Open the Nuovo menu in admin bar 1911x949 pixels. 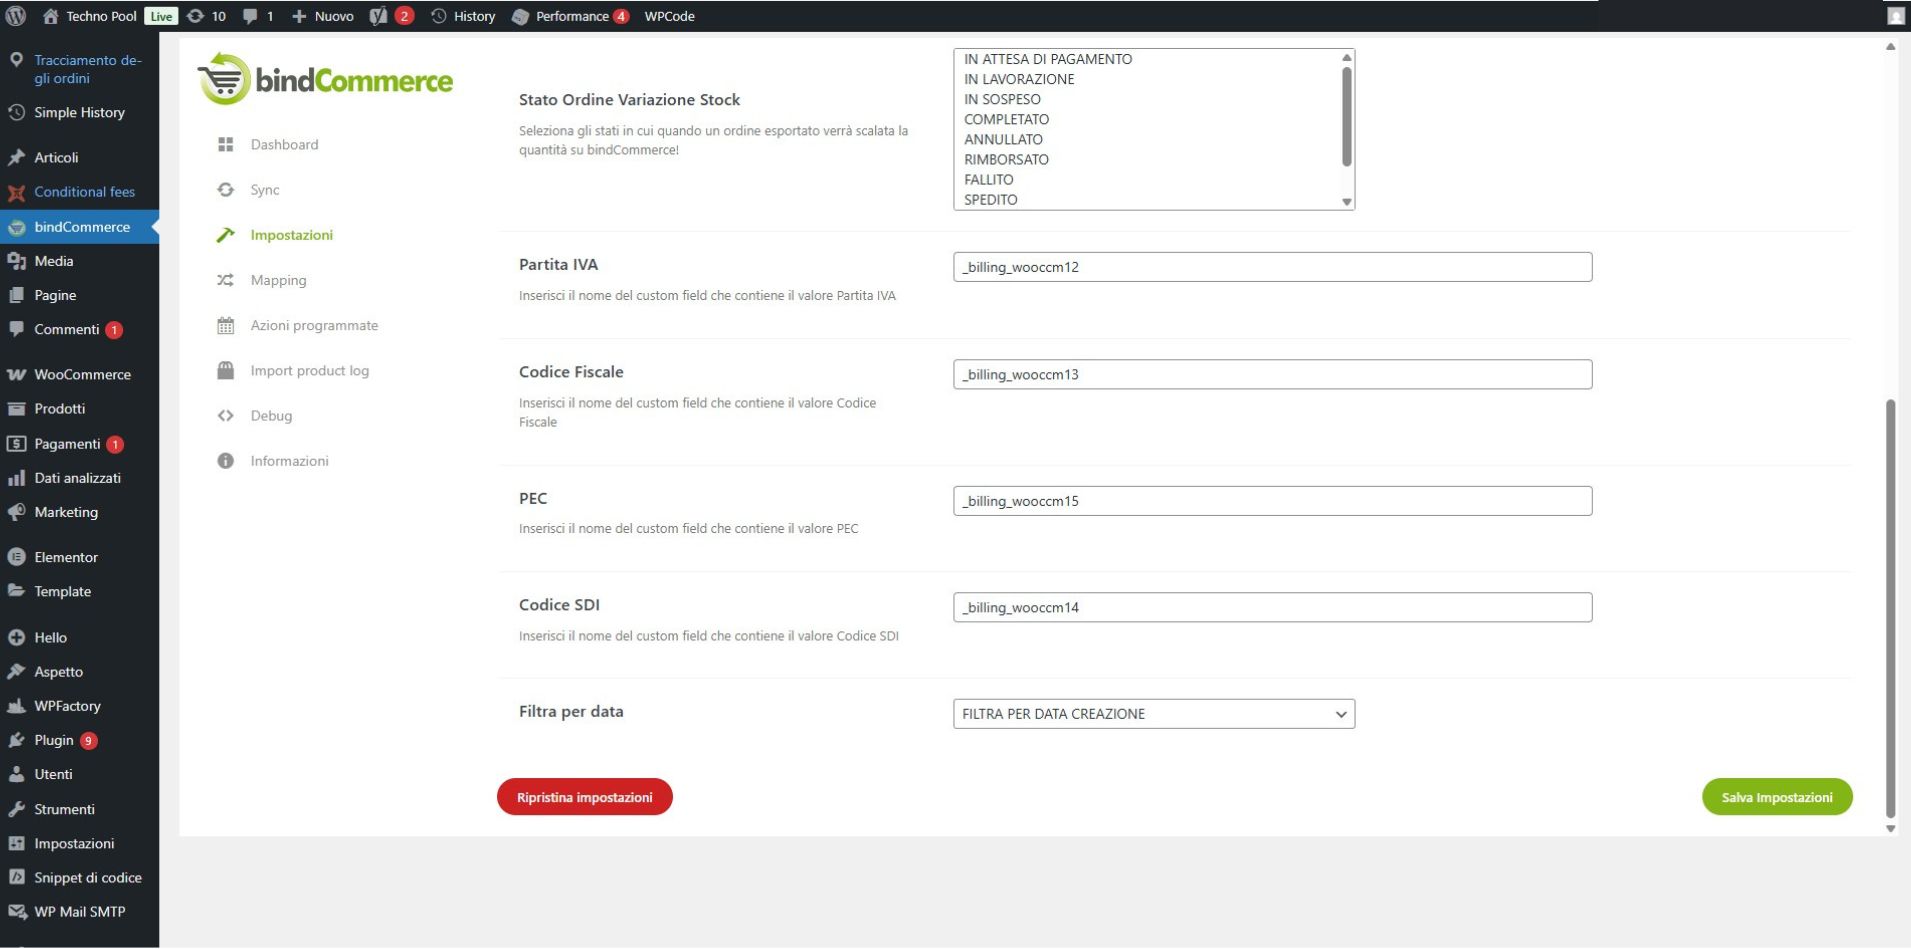pos(323,16)
